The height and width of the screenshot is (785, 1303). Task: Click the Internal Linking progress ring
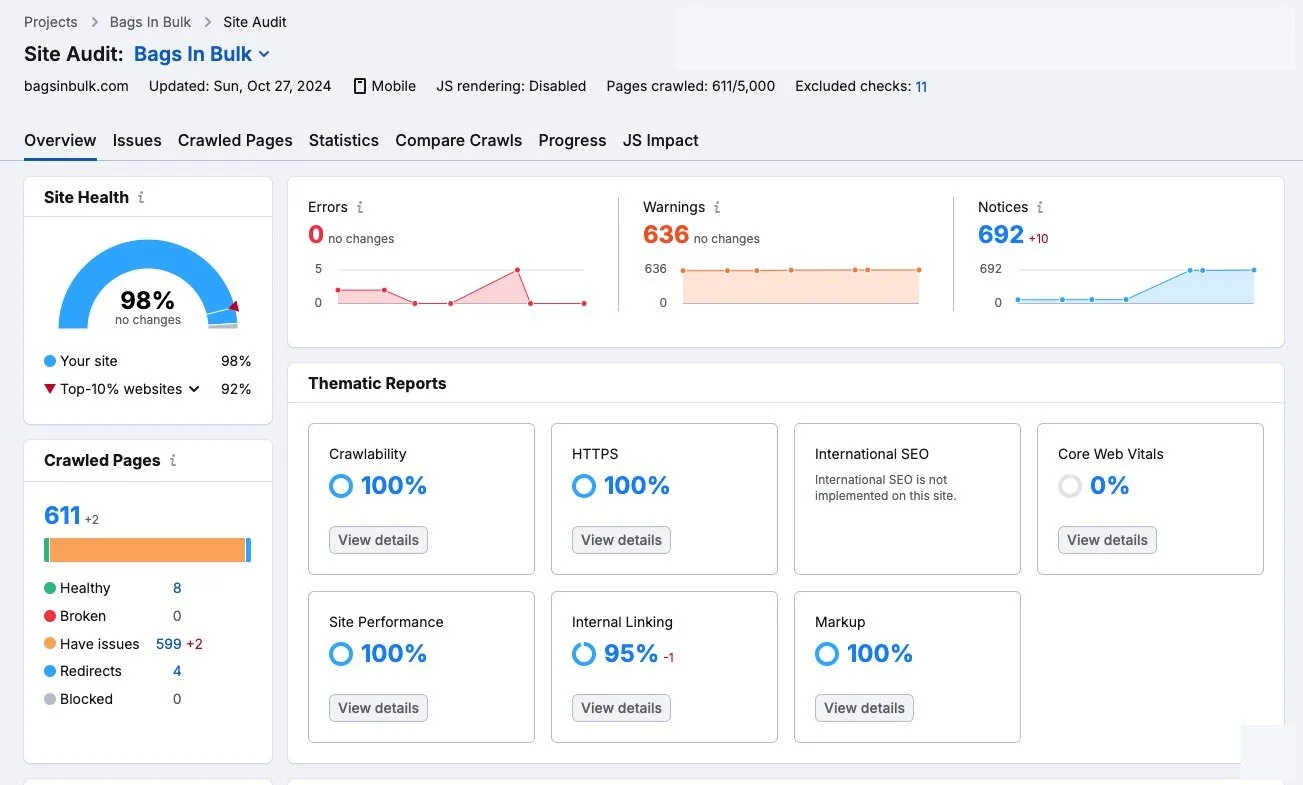click(584, 654)
